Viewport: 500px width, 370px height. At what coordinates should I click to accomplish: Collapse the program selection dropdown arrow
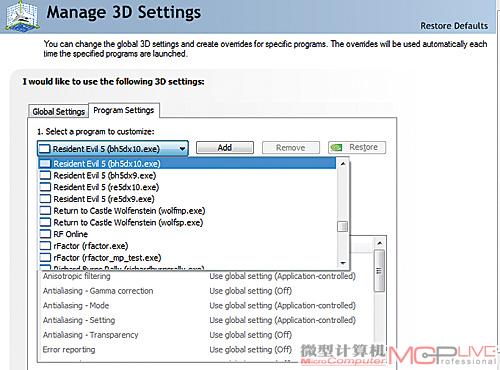[182, 149]
